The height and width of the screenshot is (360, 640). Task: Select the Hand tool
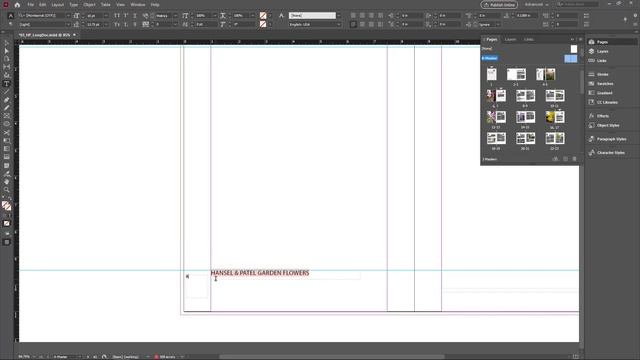(x=7, y=182)
